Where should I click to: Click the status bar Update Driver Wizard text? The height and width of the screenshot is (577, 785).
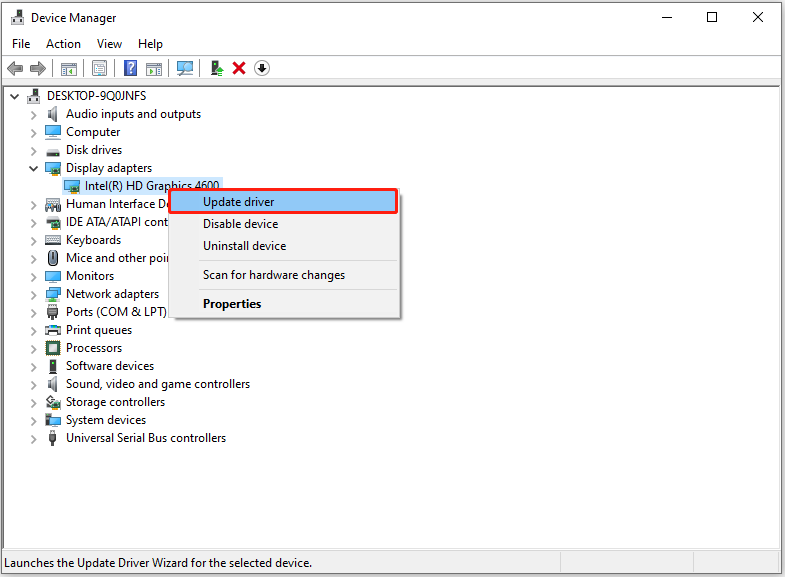click(158, 563)
